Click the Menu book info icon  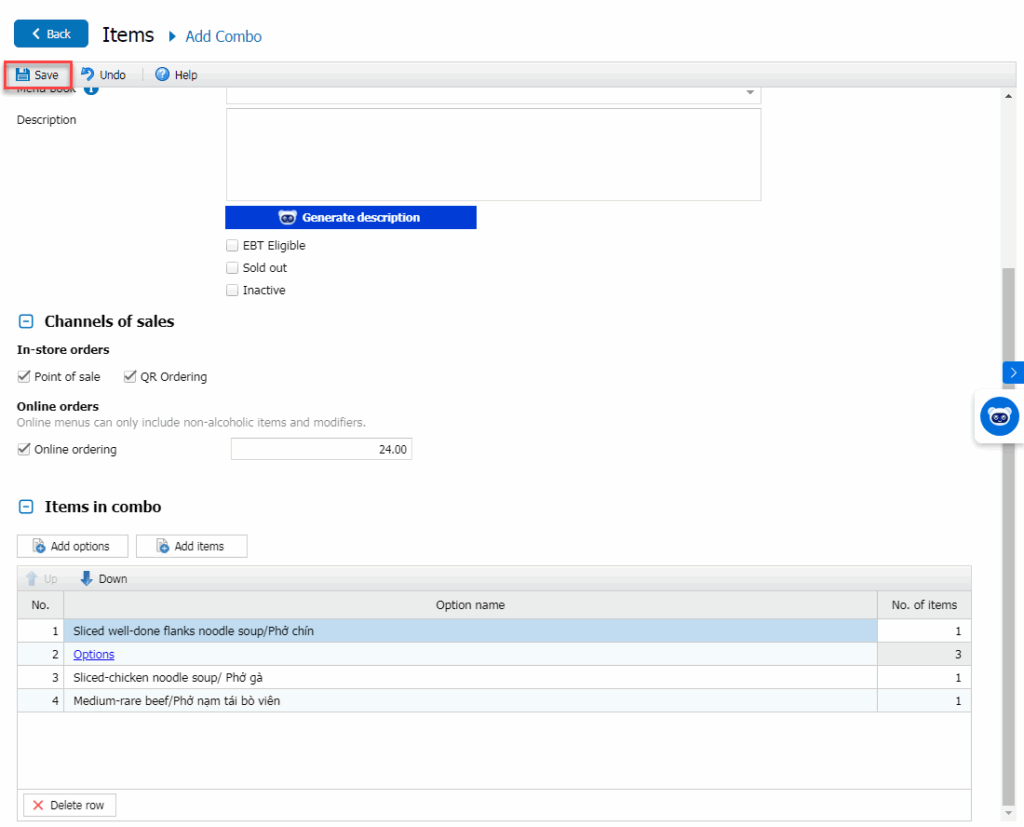click(91, 90)
